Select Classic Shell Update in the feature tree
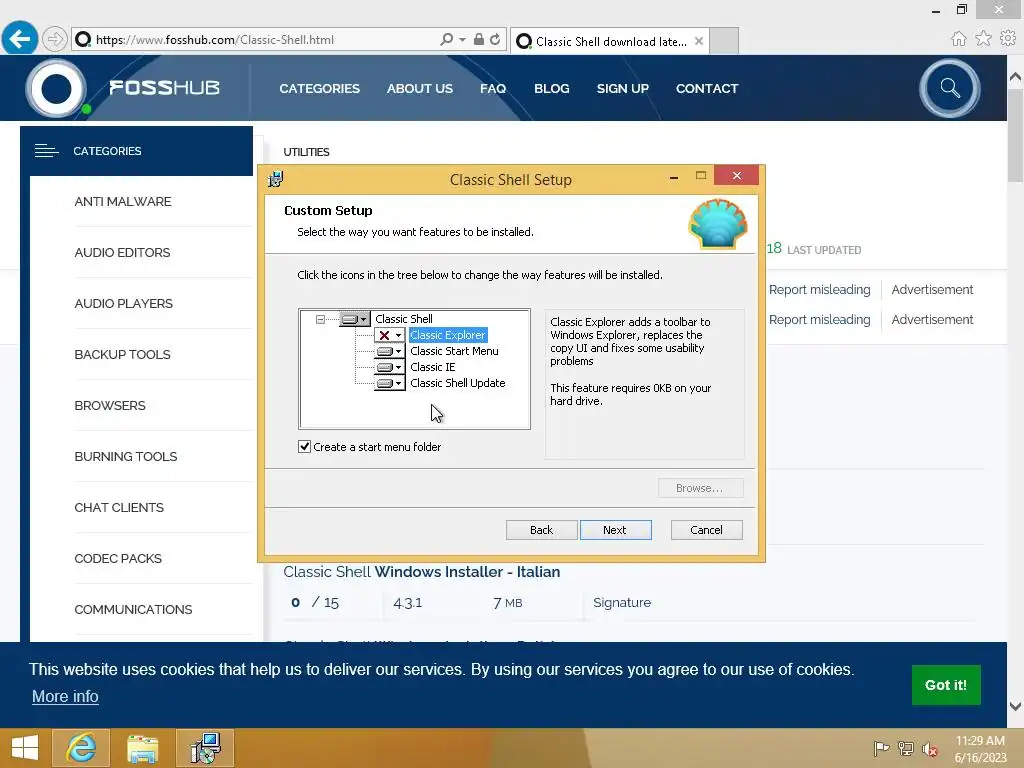The image size is (1024, 768). (458, 383)
